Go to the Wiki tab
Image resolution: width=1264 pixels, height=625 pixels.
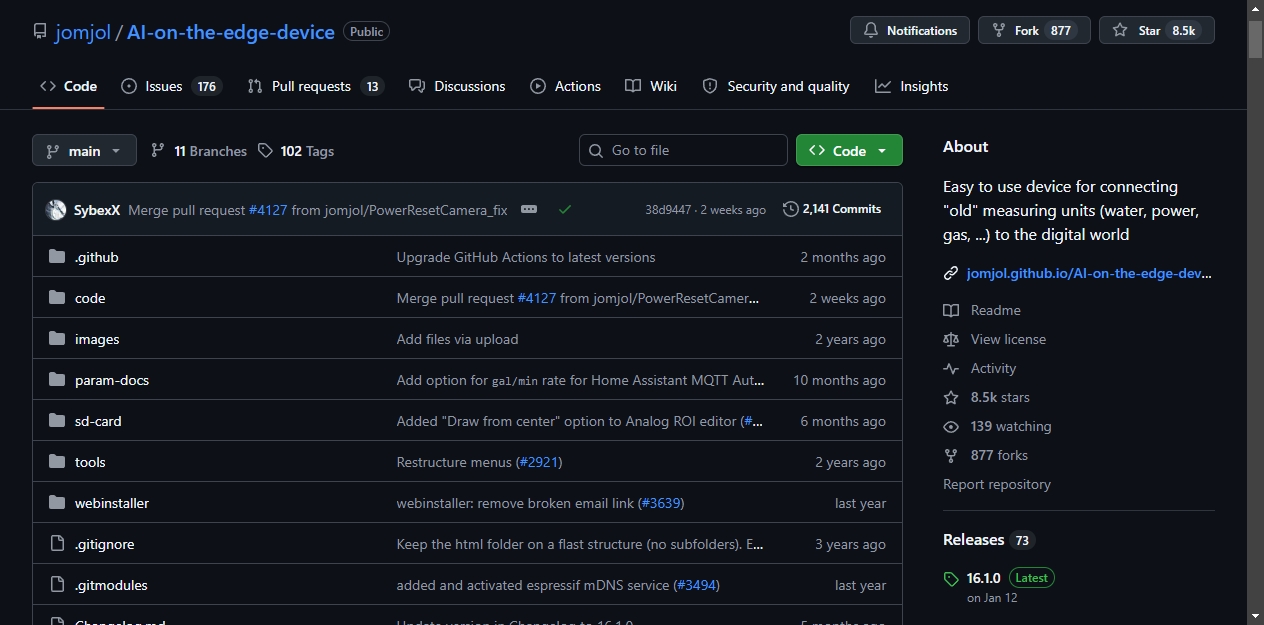651,86
